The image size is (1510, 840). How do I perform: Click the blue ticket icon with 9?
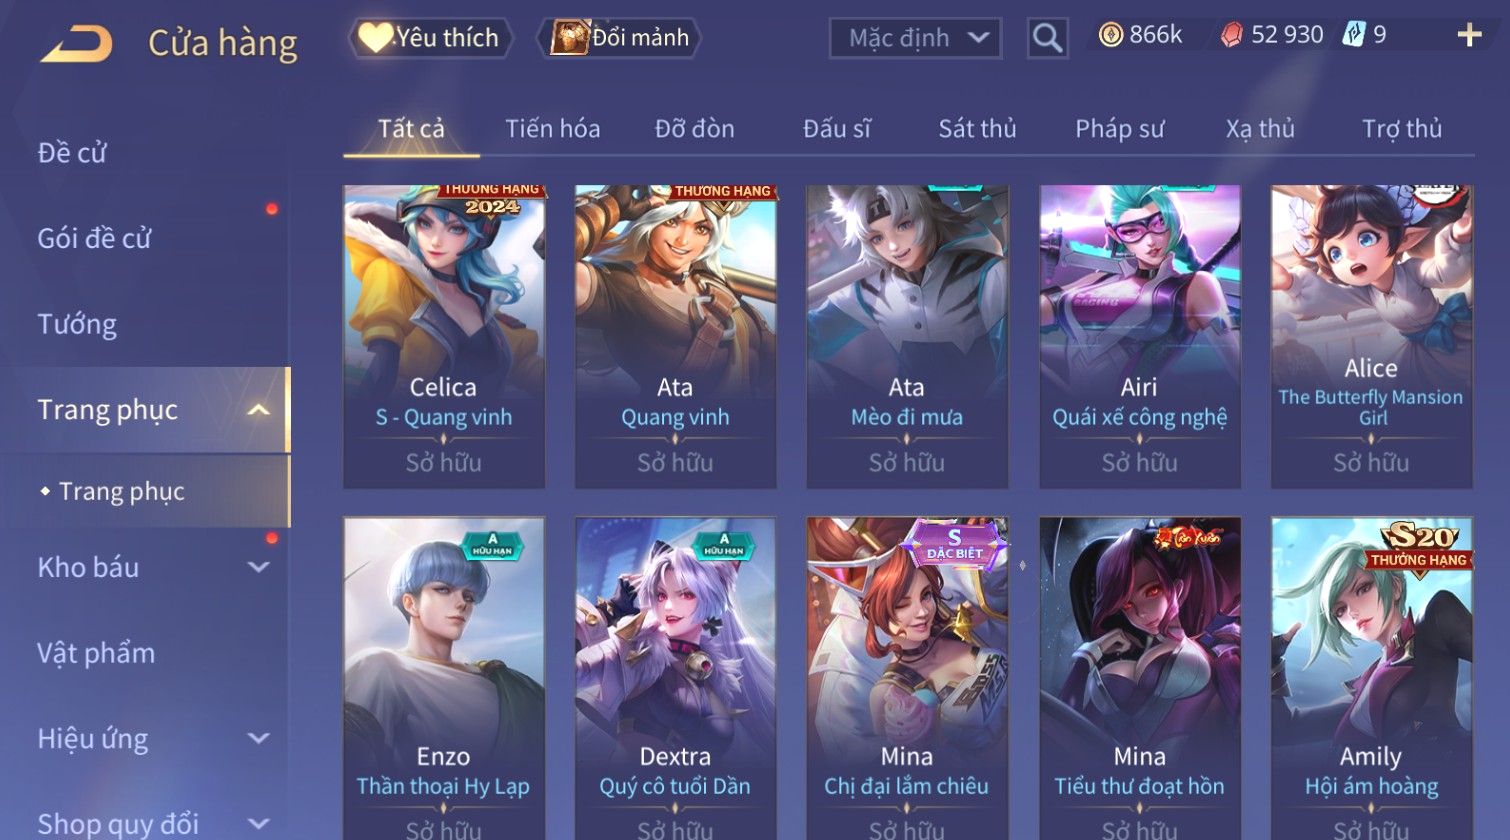1353,35
